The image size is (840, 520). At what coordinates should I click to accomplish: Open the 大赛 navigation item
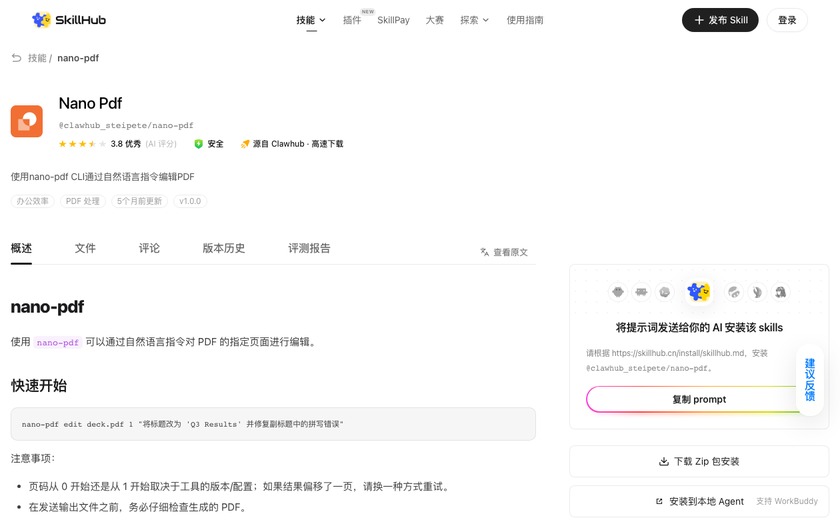[x=434, y=20]
